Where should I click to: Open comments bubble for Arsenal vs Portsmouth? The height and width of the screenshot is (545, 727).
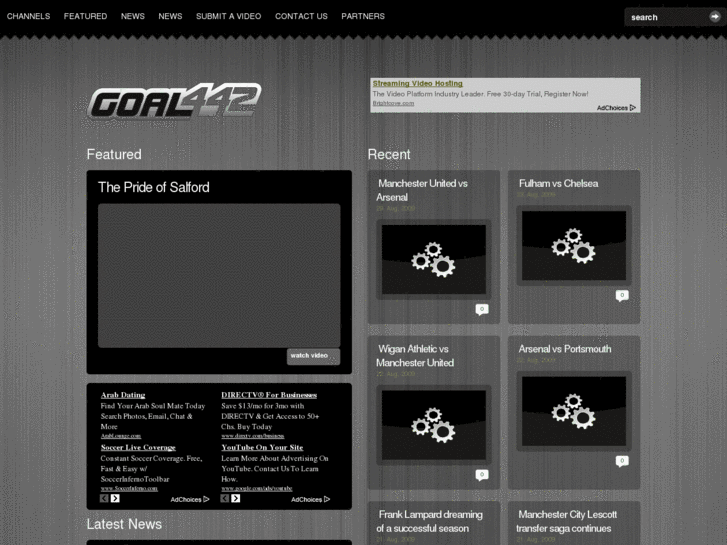pos(622,461)
